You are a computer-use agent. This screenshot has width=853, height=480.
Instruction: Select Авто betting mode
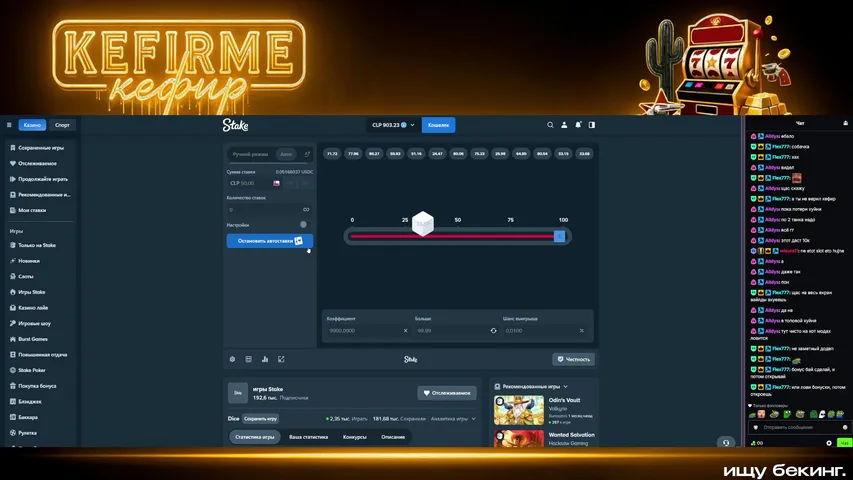(x=286, y=155)
